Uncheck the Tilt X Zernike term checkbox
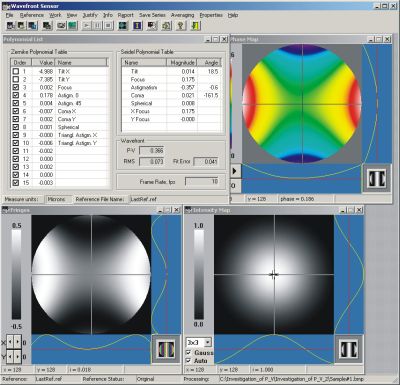 click(x=16, y=71)
